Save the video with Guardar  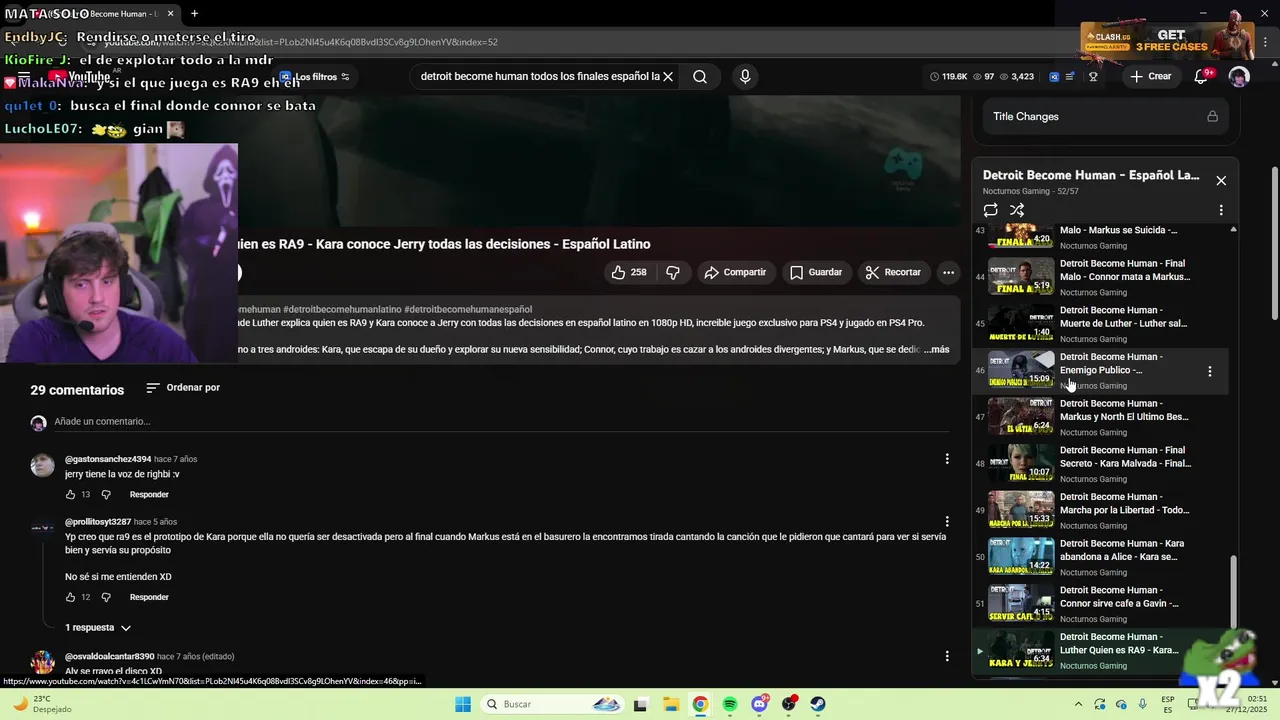[815, 272]
